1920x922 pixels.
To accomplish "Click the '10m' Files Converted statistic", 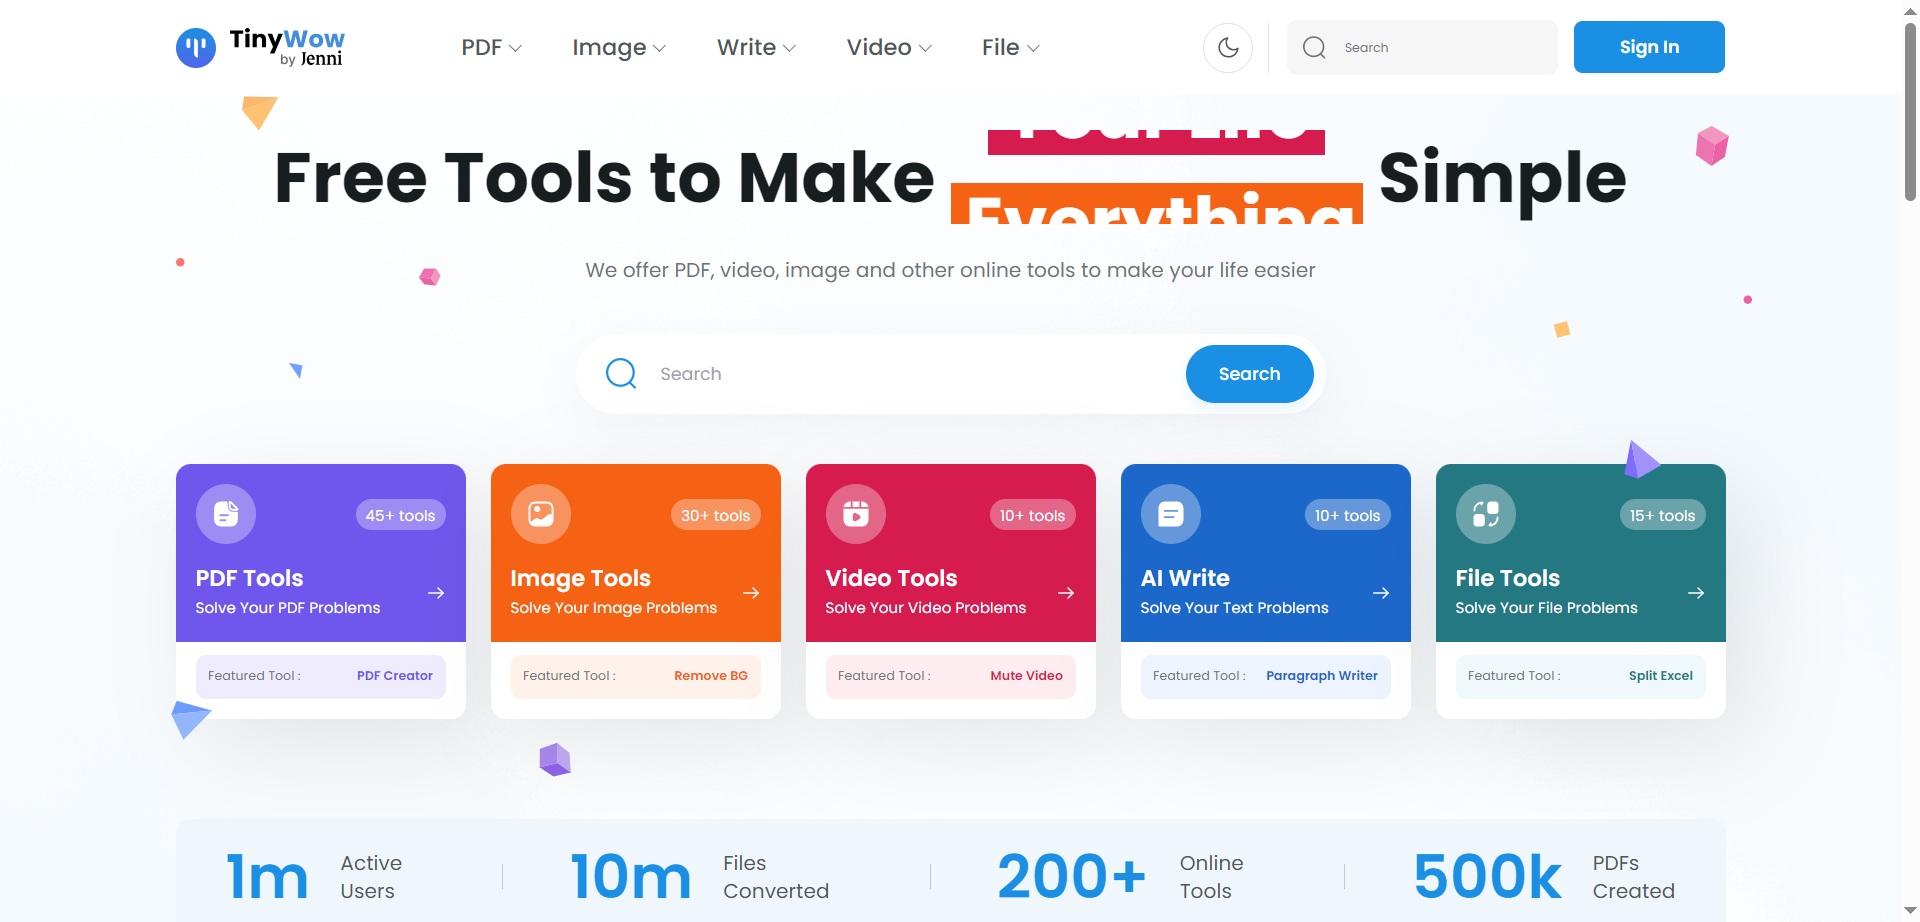I will [x=630, y=877].
